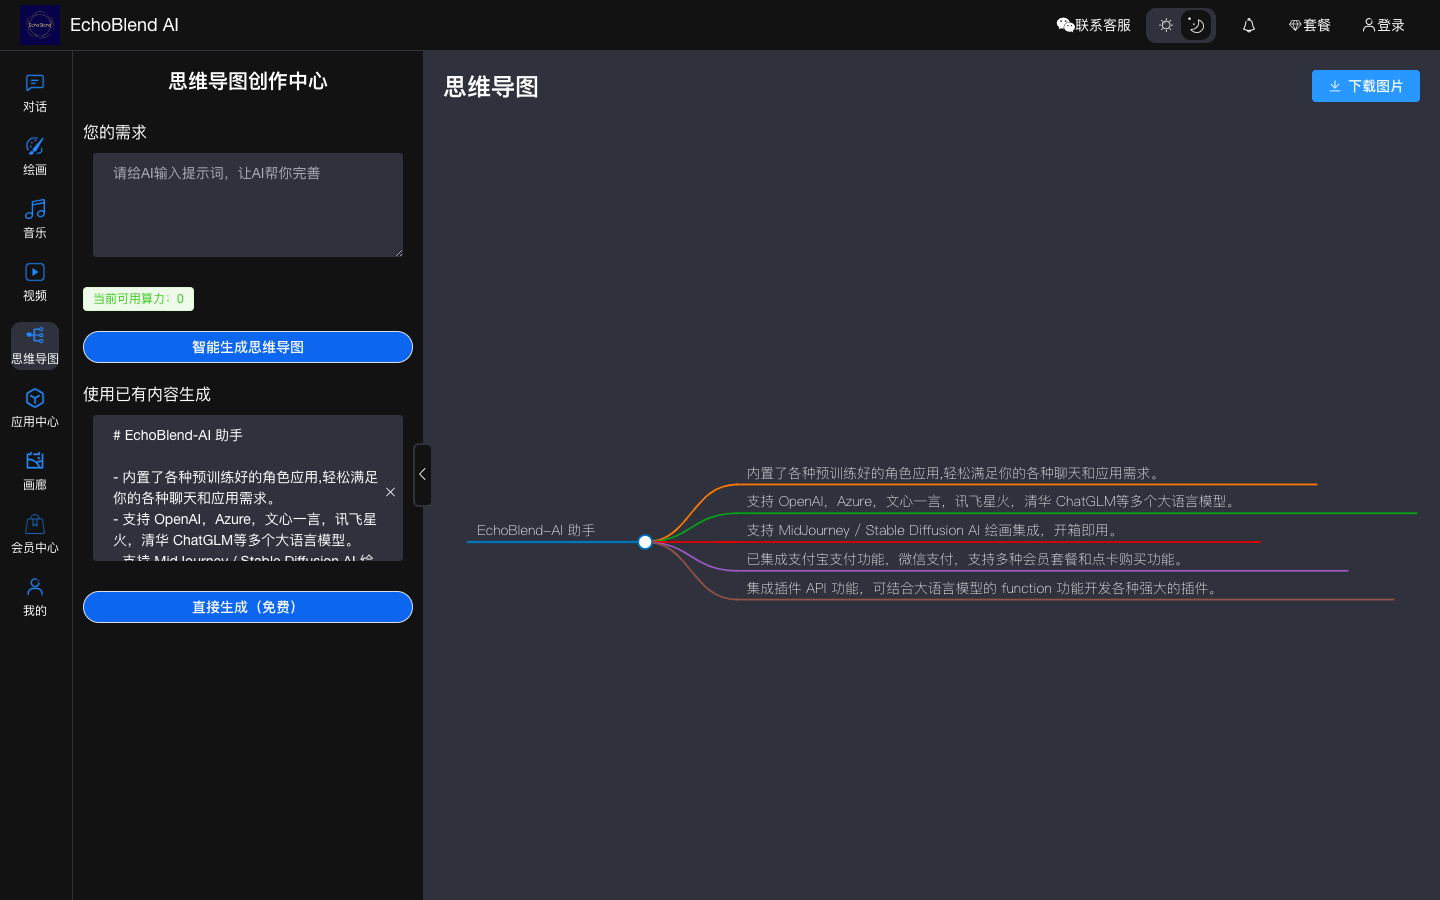The height and width of the screenshot is (900, 1440).
Task: Open 联系客服 customer service
Action: pos(1093,25)
